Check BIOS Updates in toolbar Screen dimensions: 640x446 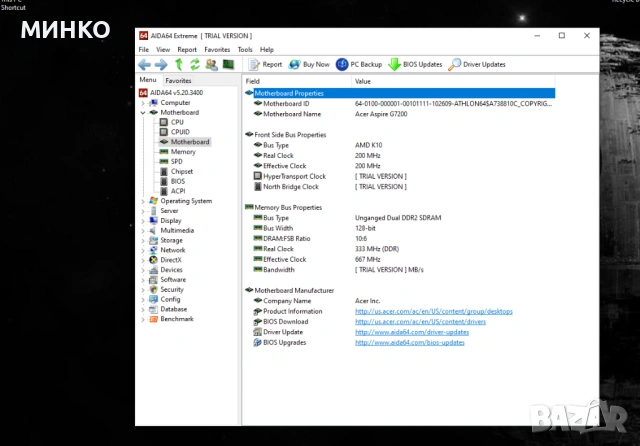point(416,64)
